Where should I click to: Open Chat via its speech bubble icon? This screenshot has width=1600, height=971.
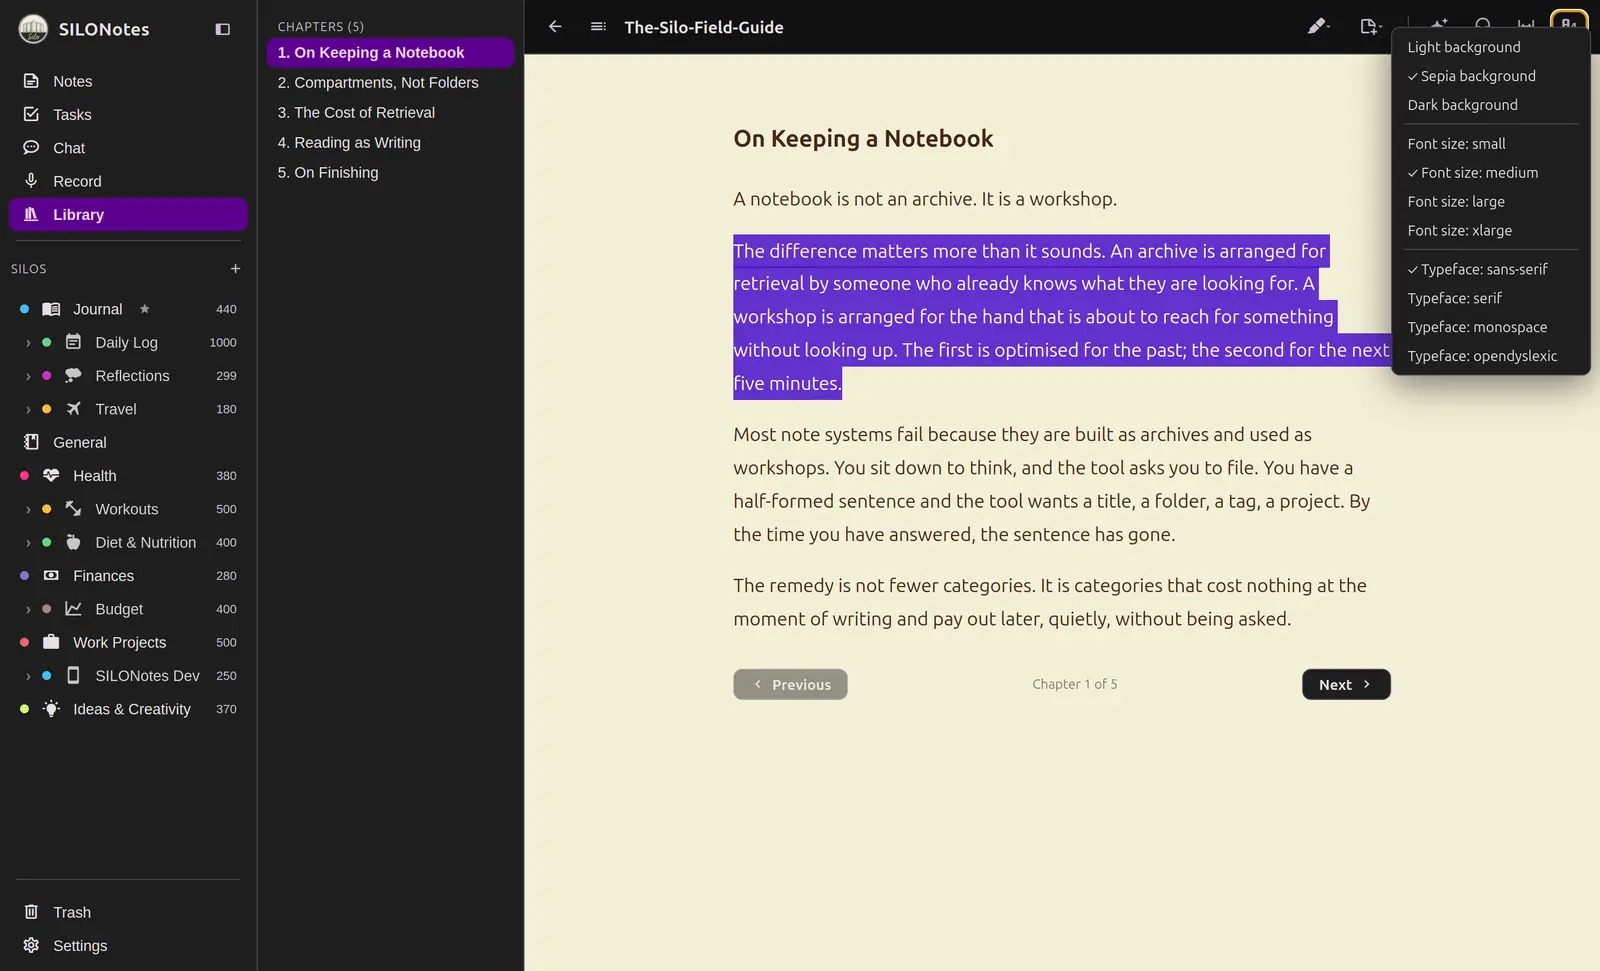pyautogui.click(x=31, y=148)
